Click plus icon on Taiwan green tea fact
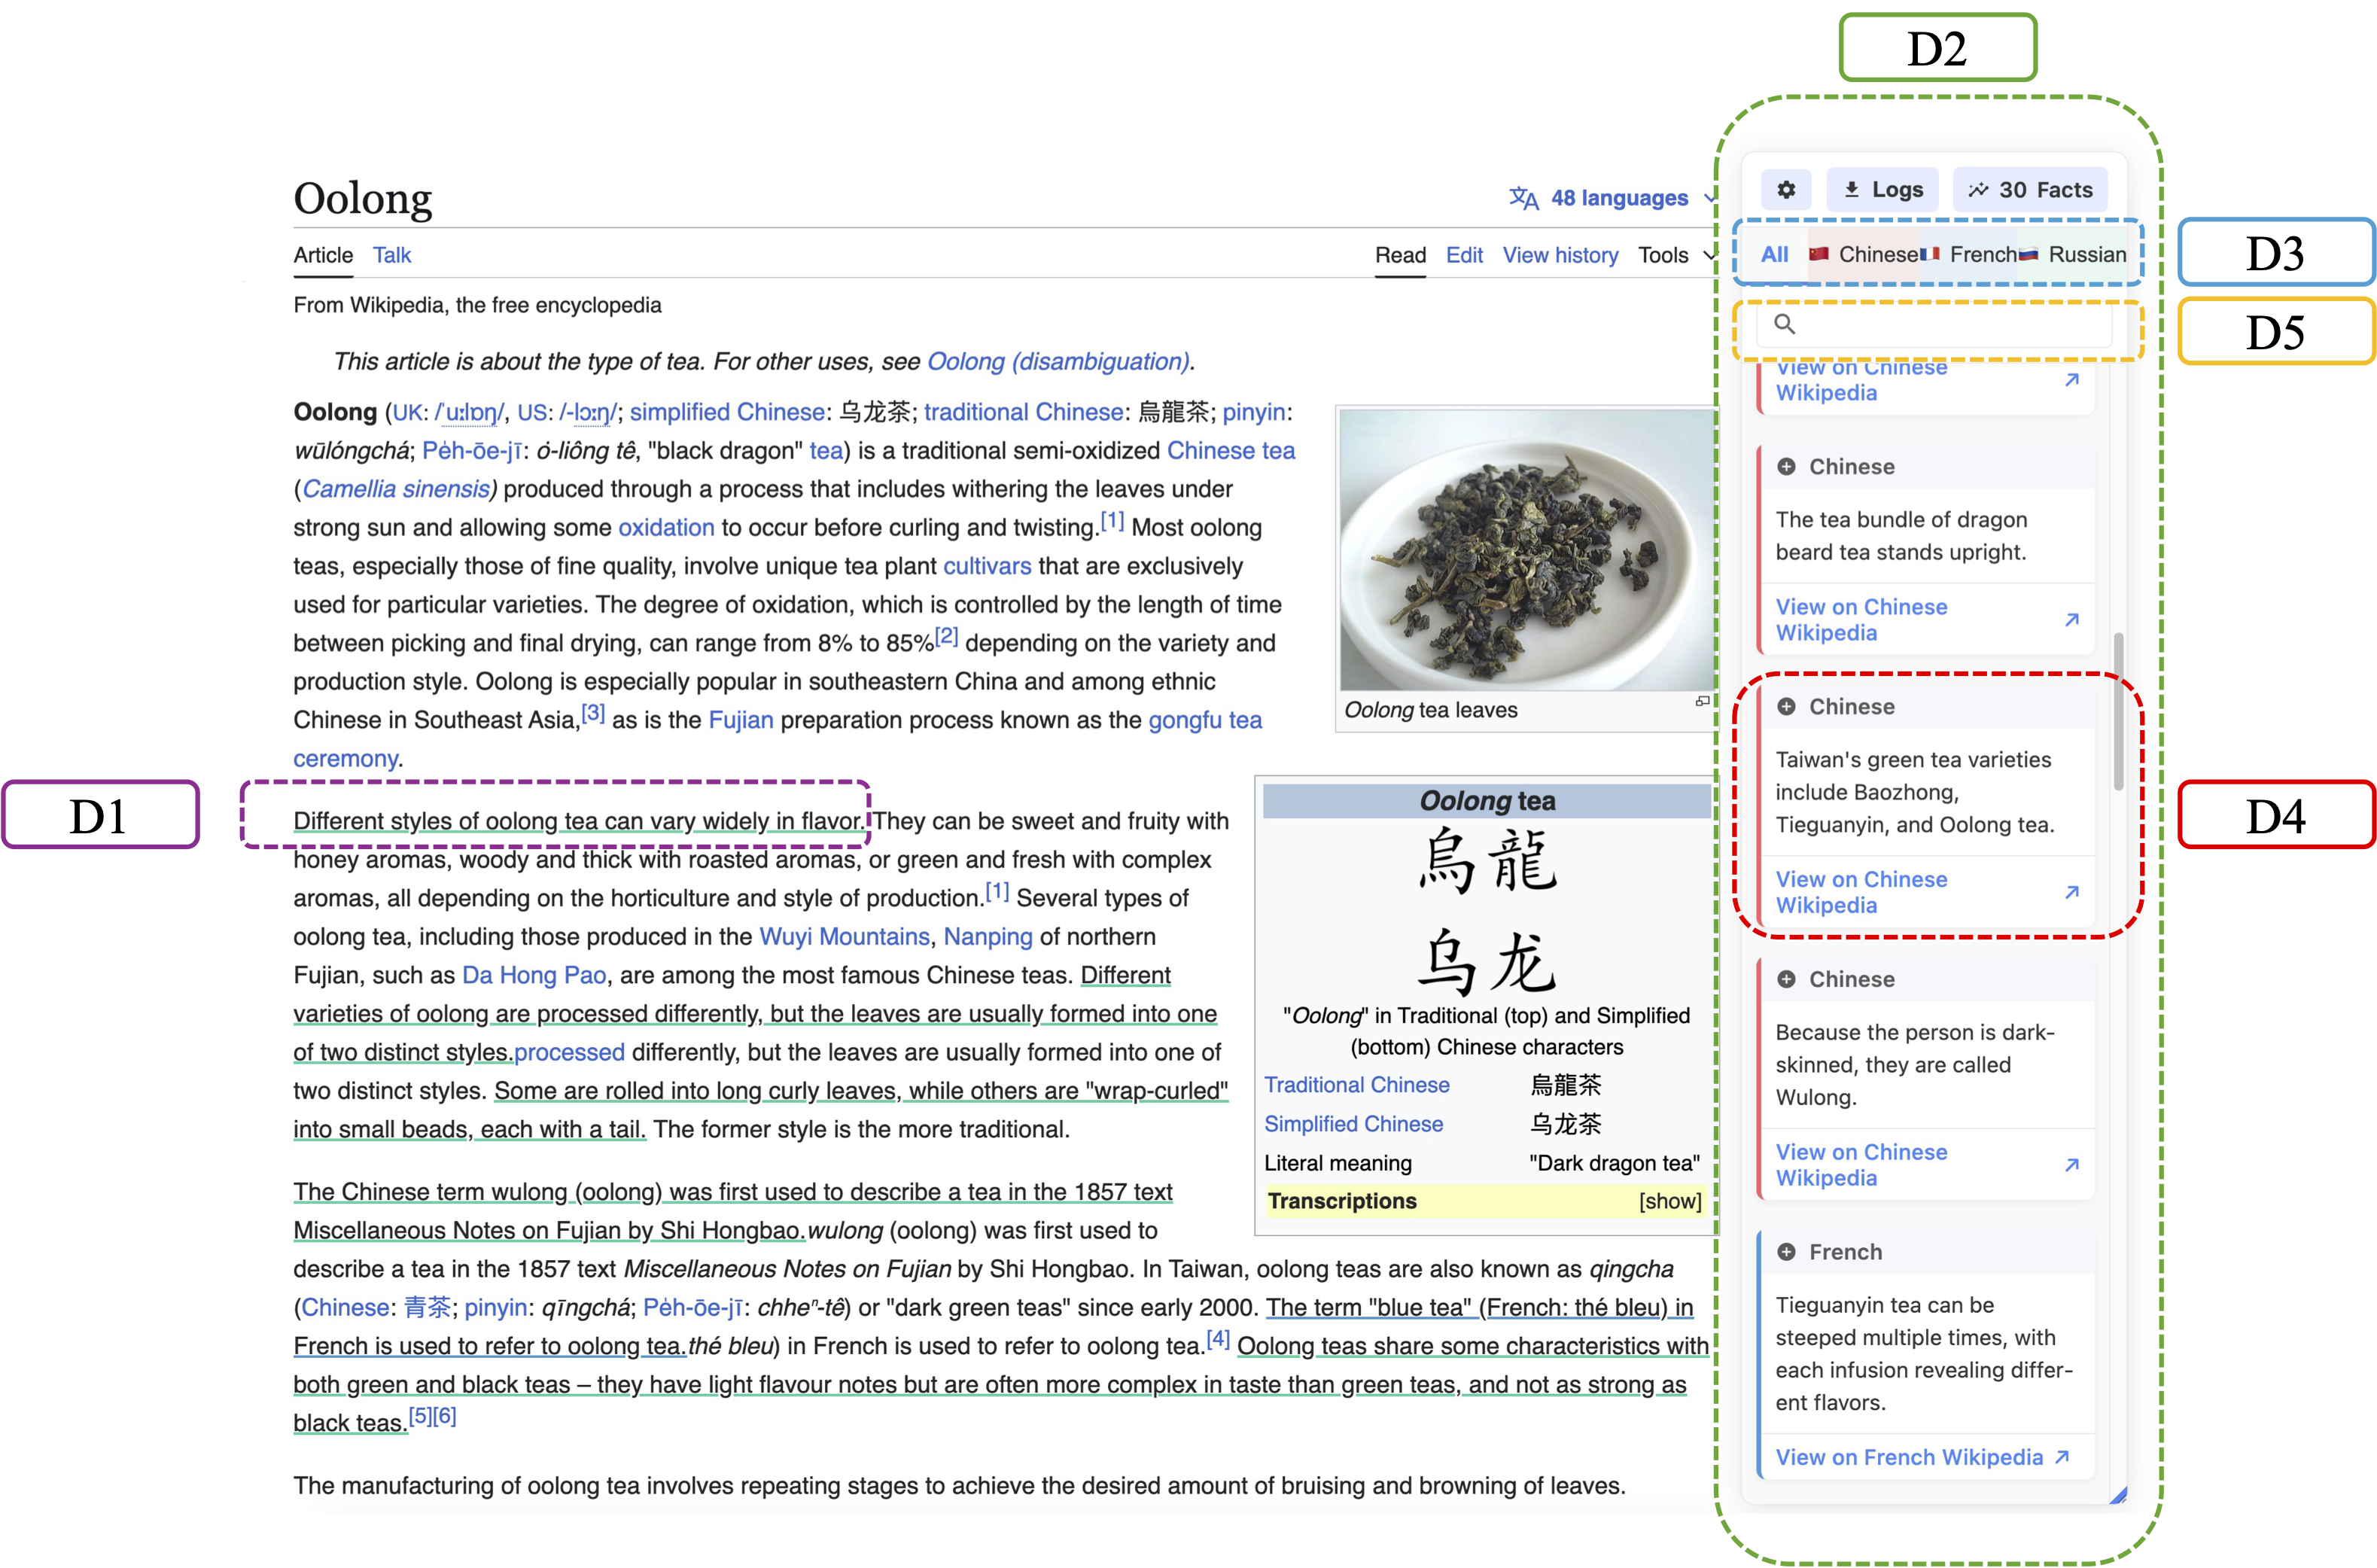The height and width of the screenshot is (1568, 2377). coord(1786,707)
